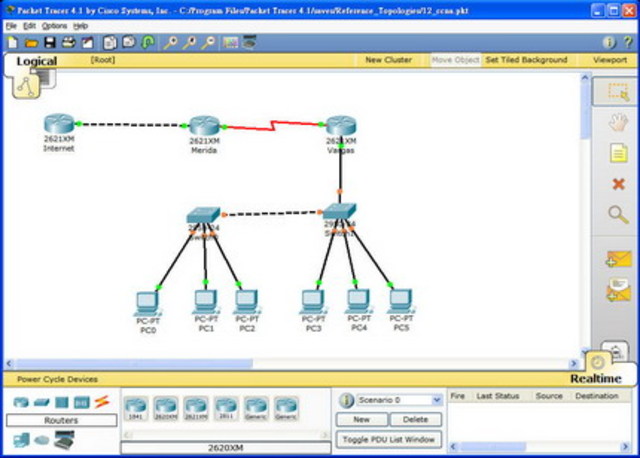
Task: Click the Set Tiled Background button
Action: [526, 60]
